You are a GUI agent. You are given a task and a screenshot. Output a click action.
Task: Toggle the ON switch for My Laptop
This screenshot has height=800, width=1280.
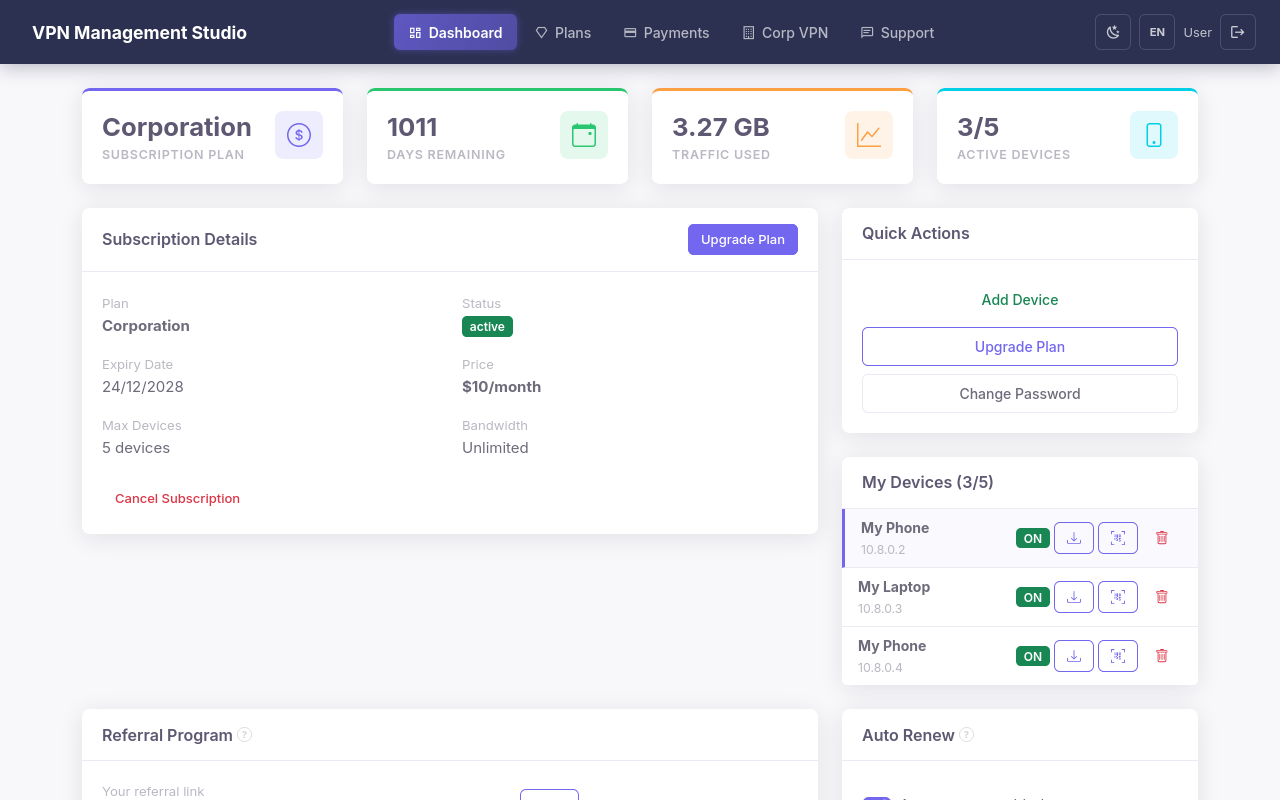click(1032, 596)
